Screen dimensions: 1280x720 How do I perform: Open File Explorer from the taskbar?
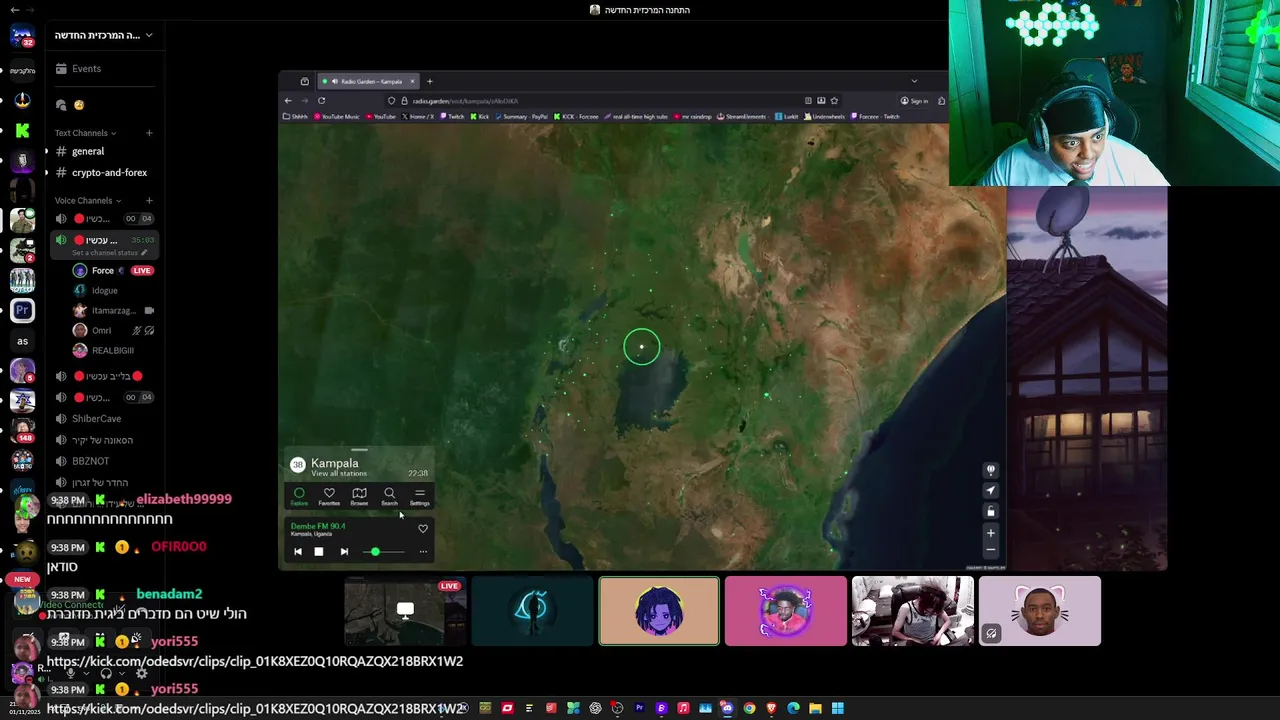815,708
